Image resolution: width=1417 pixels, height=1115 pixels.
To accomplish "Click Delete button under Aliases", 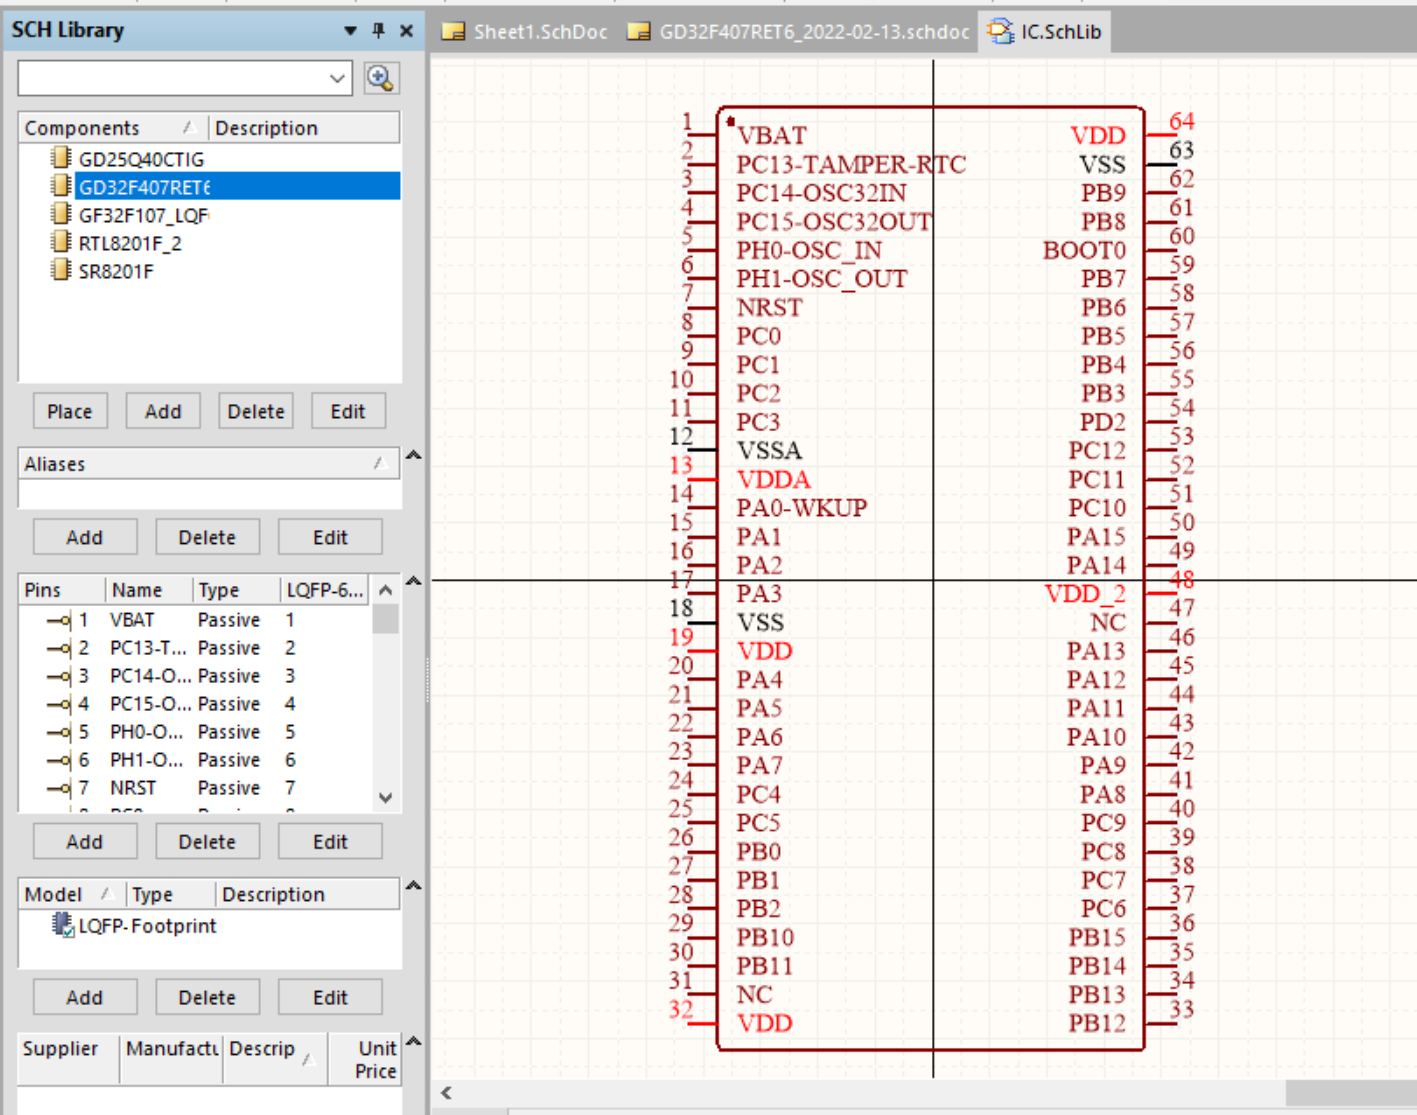I will [x=207, y=537].
